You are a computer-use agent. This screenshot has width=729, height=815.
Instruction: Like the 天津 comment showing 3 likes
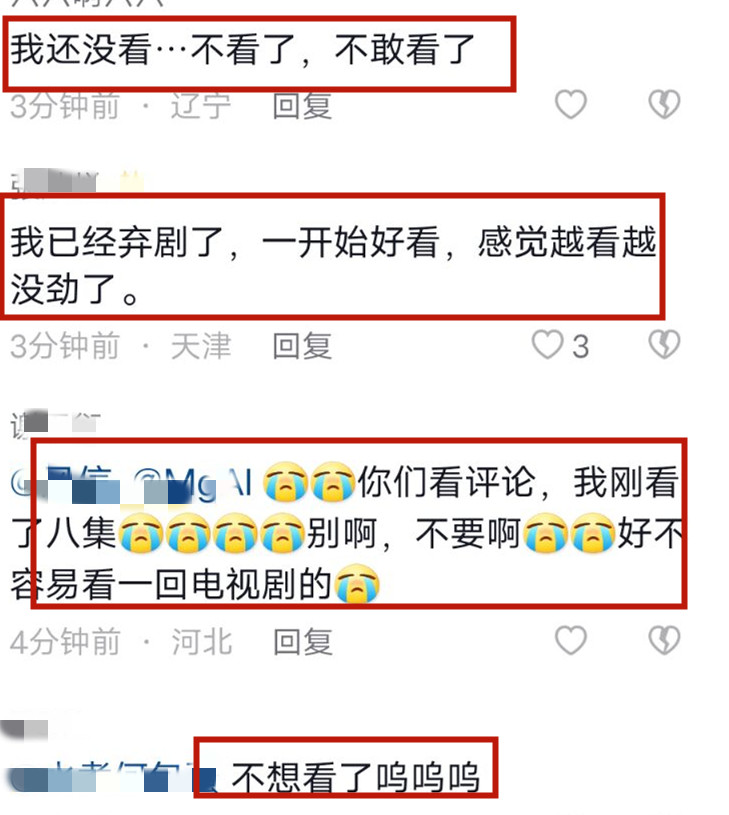[547, 345]
